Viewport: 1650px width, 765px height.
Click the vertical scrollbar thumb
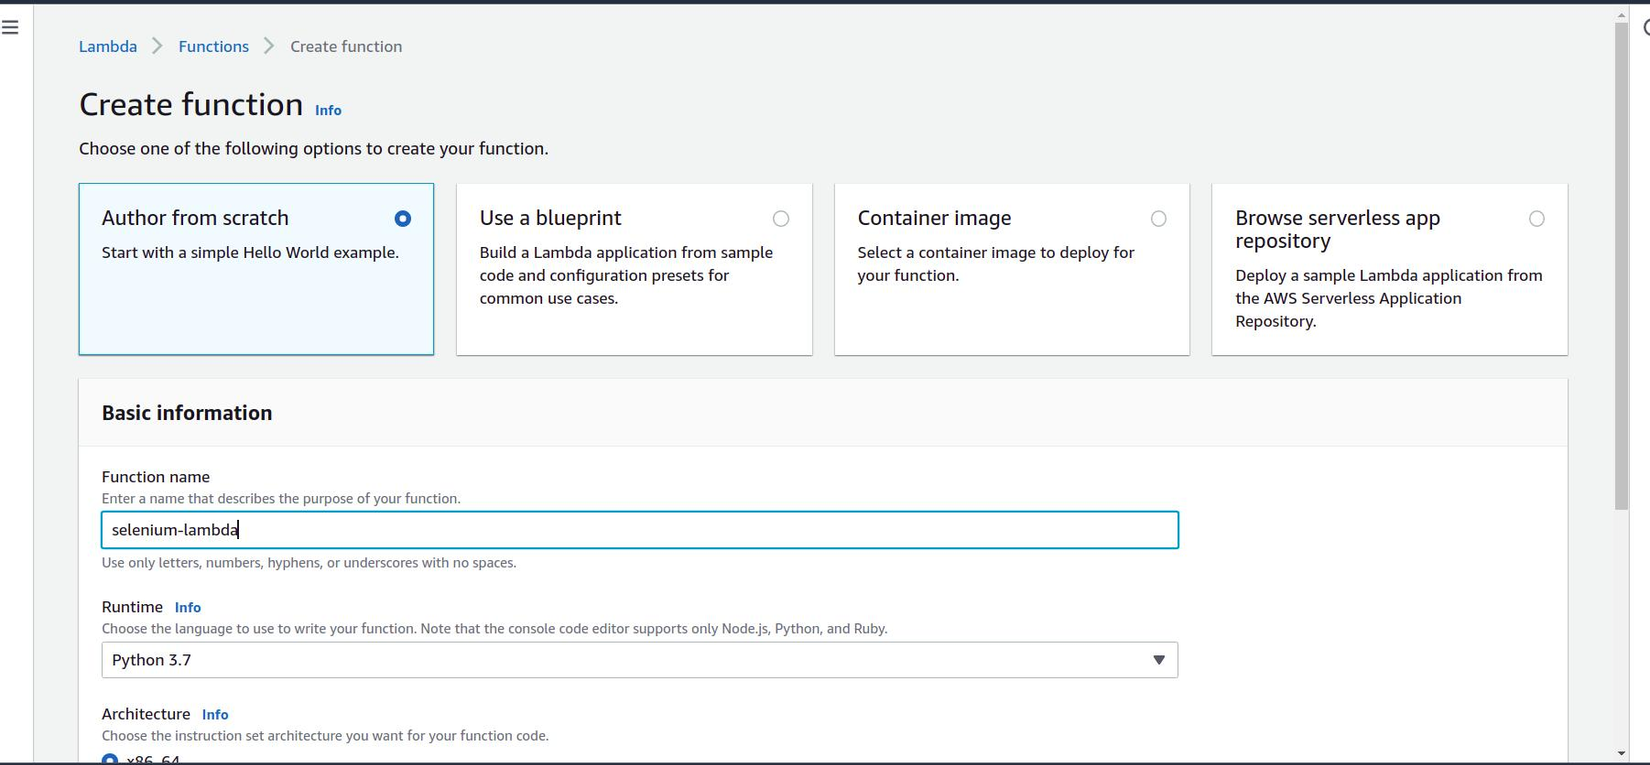click(1621, 265)
